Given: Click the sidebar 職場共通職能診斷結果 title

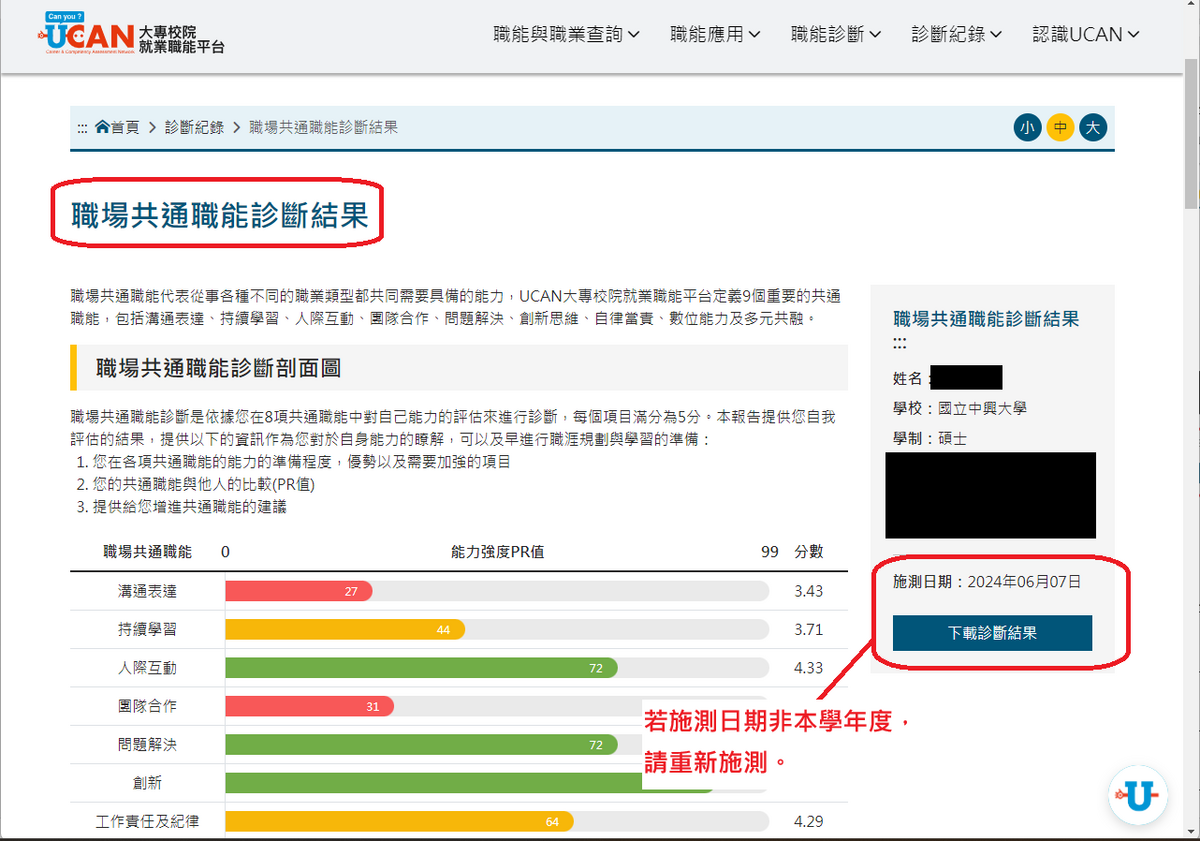Looking at the screenshot, I should coord(986,319).
